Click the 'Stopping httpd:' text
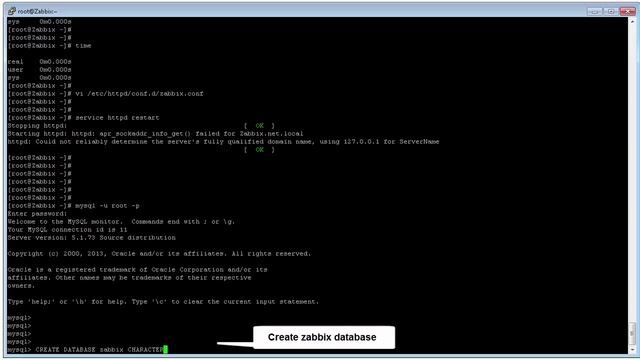640x360 pixels. click(x=37, y=126)
